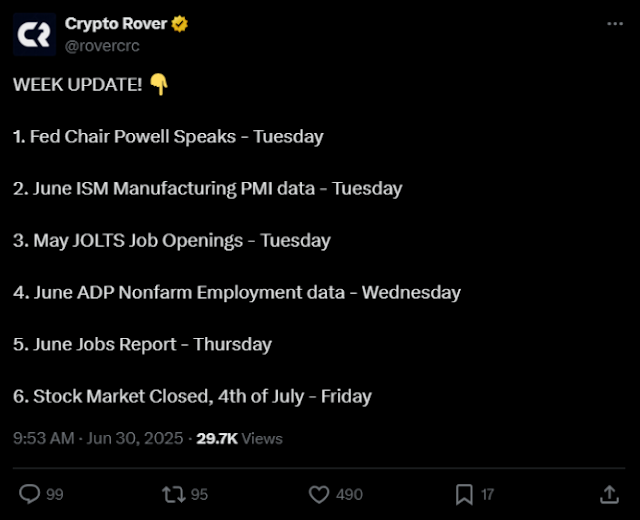Repost this tweet using the retweet icon
This screenshot has width=640, height=520.
[x=174, y=494]
